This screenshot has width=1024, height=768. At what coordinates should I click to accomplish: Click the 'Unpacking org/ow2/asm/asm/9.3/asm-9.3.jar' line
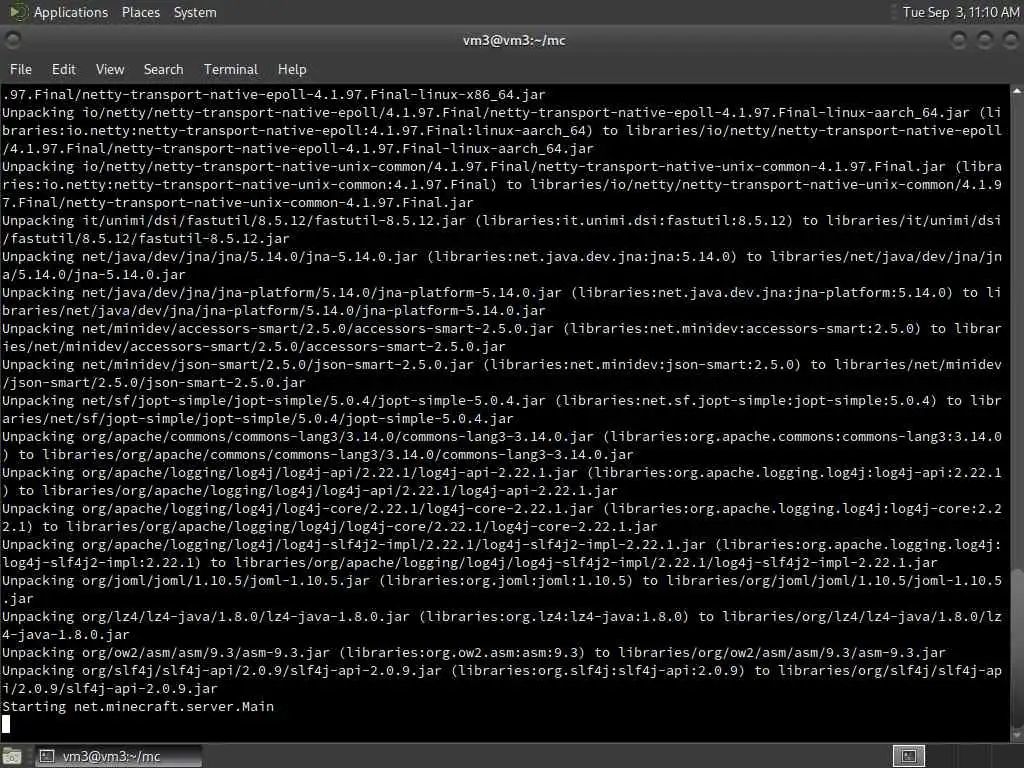473,652
